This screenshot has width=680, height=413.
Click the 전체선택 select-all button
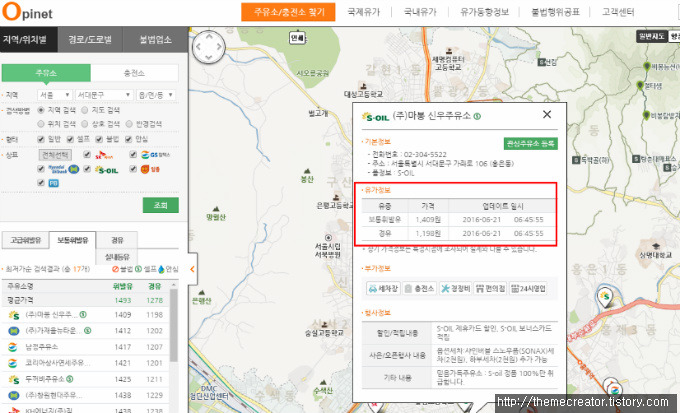coord(56,155)
